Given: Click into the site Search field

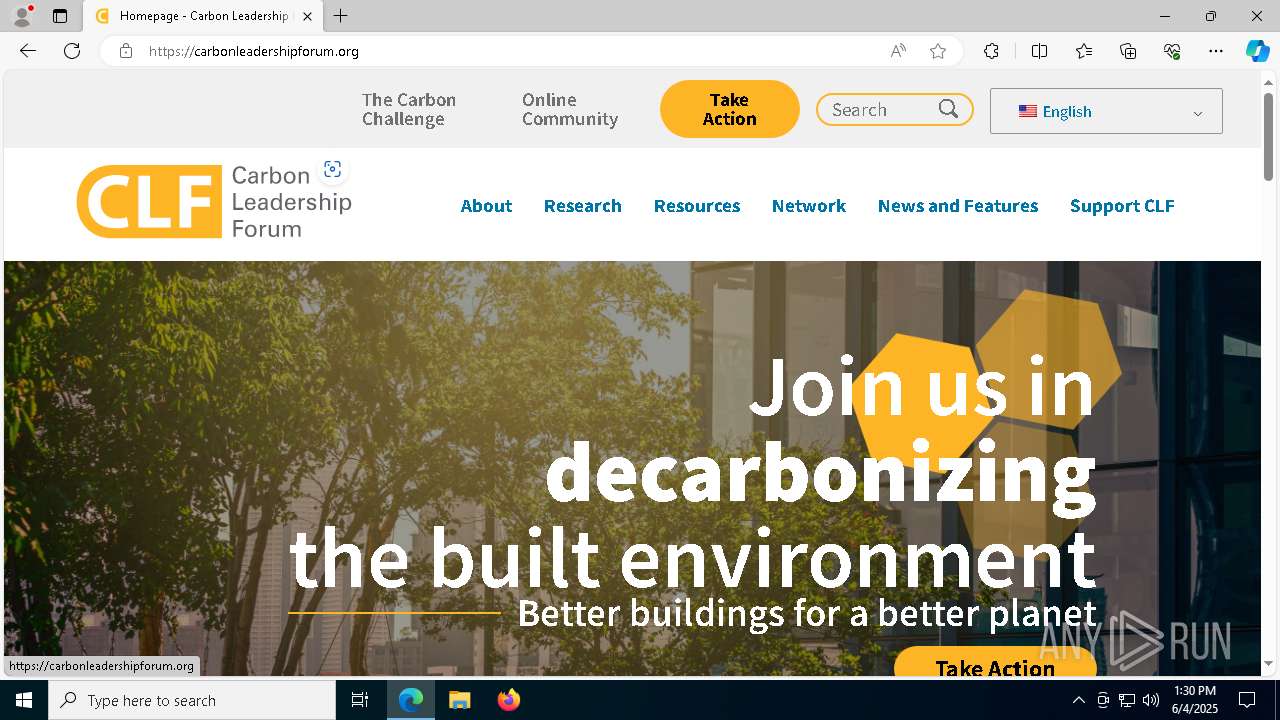Looking at the screenshot, I should click(882, 110).
